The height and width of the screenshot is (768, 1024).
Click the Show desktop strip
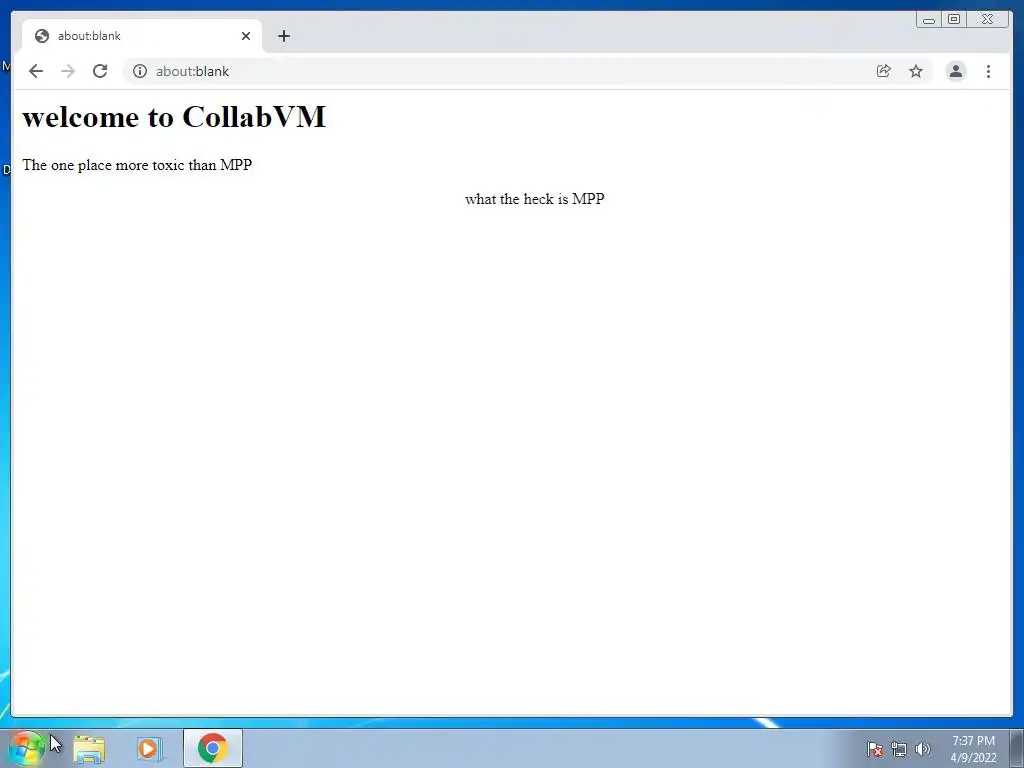click(x=1017, y=748)
